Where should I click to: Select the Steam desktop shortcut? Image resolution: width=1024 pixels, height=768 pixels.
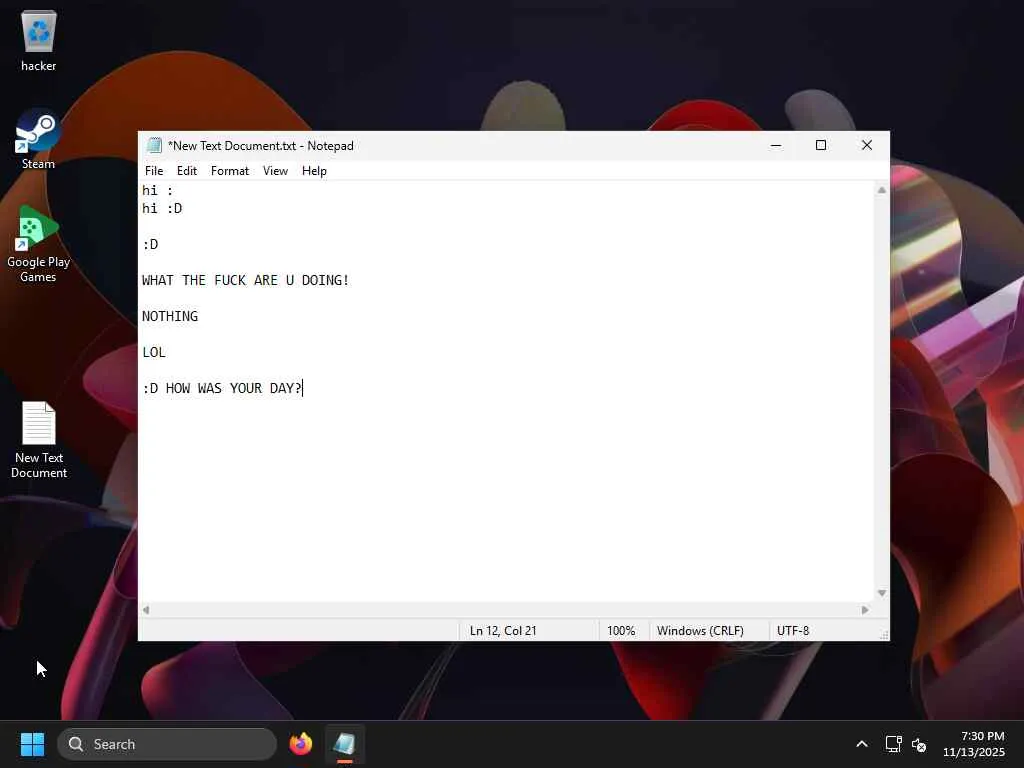coord(38,140)
